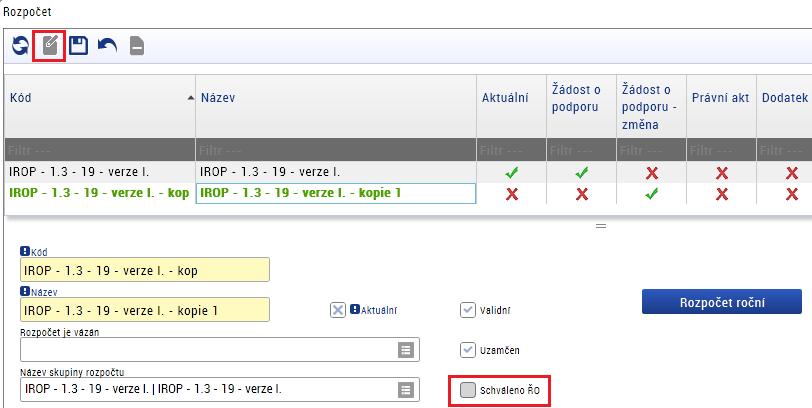
Task: Click Aktuální X in kopie 1 row
Action: [512, 194]
